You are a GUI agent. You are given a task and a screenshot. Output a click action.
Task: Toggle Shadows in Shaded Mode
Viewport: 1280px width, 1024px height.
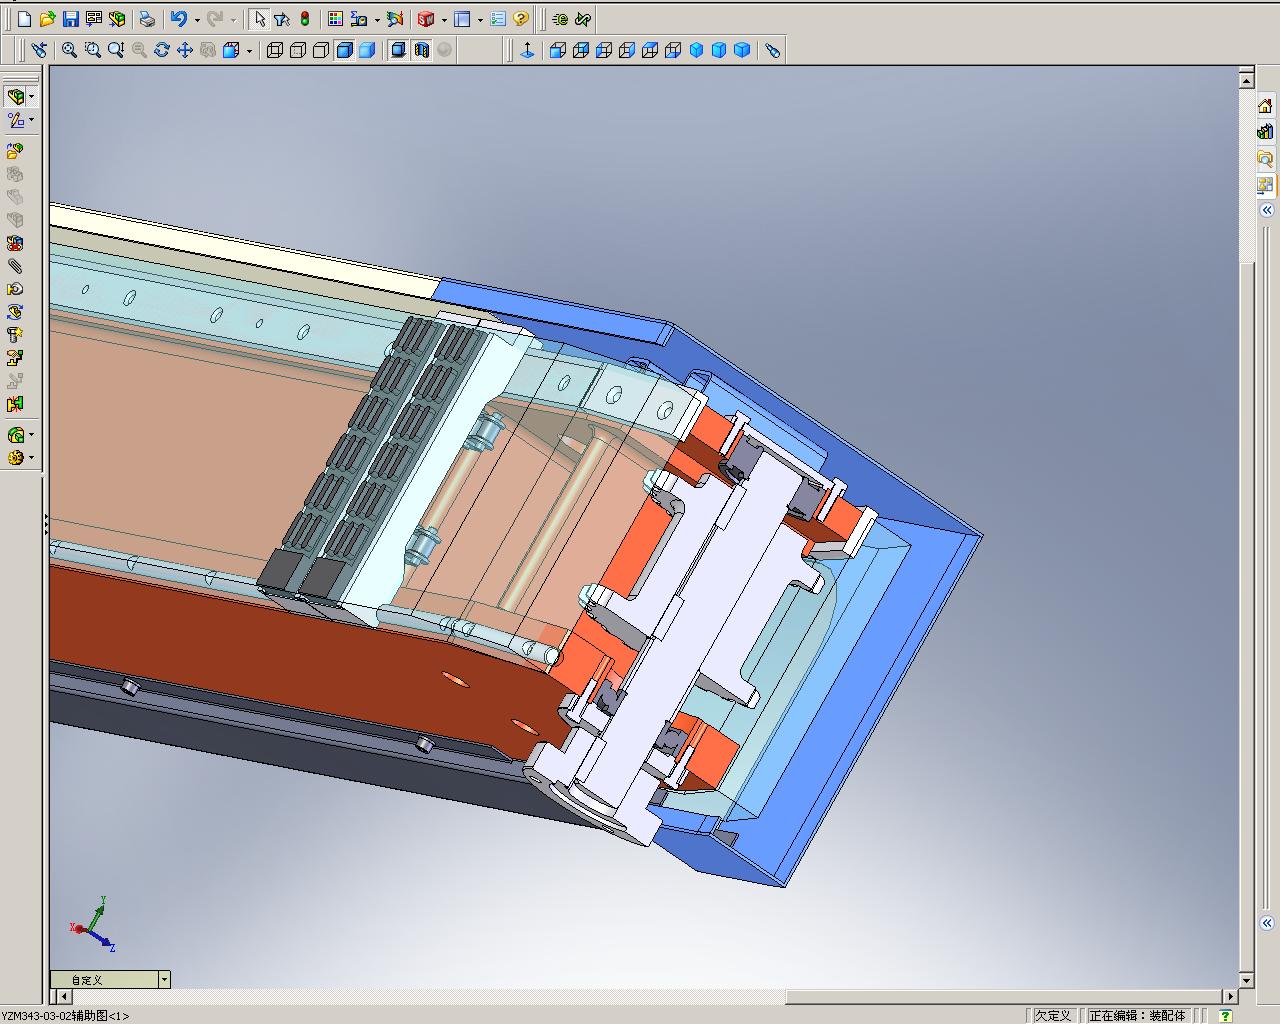point(398,50)
